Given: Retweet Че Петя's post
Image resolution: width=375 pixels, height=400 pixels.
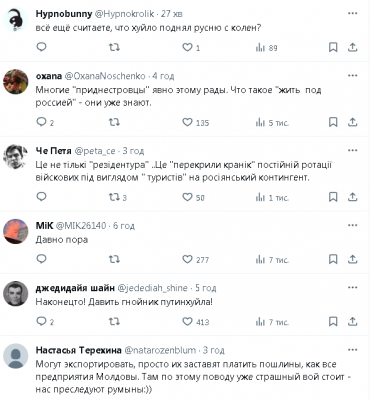Looking at the screenshot, I should pyautogui.click(x=114, y=197).
